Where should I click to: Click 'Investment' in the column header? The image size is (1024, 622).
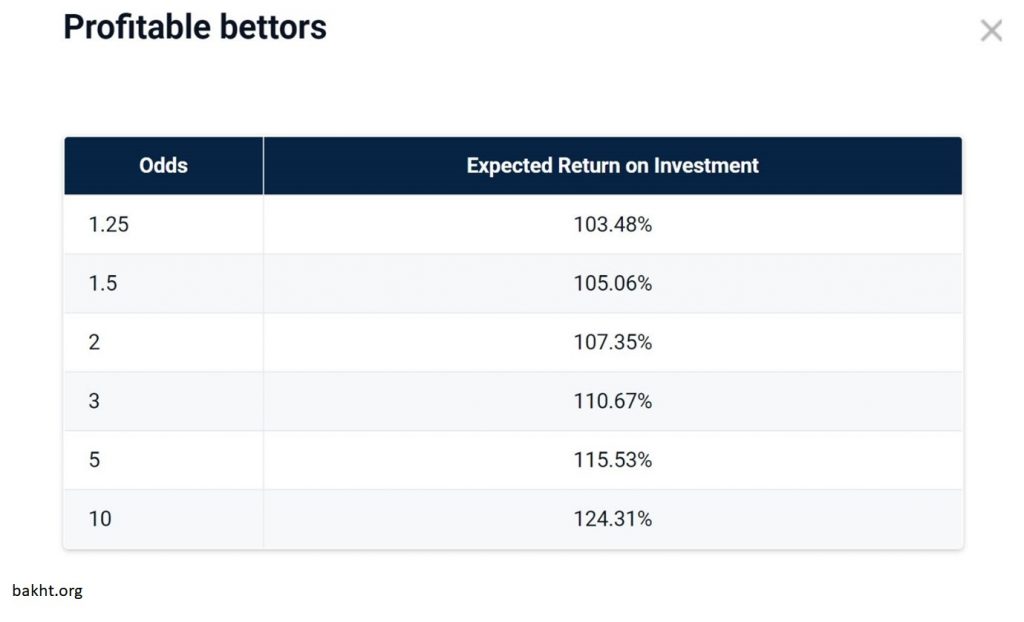coord(706,166)
